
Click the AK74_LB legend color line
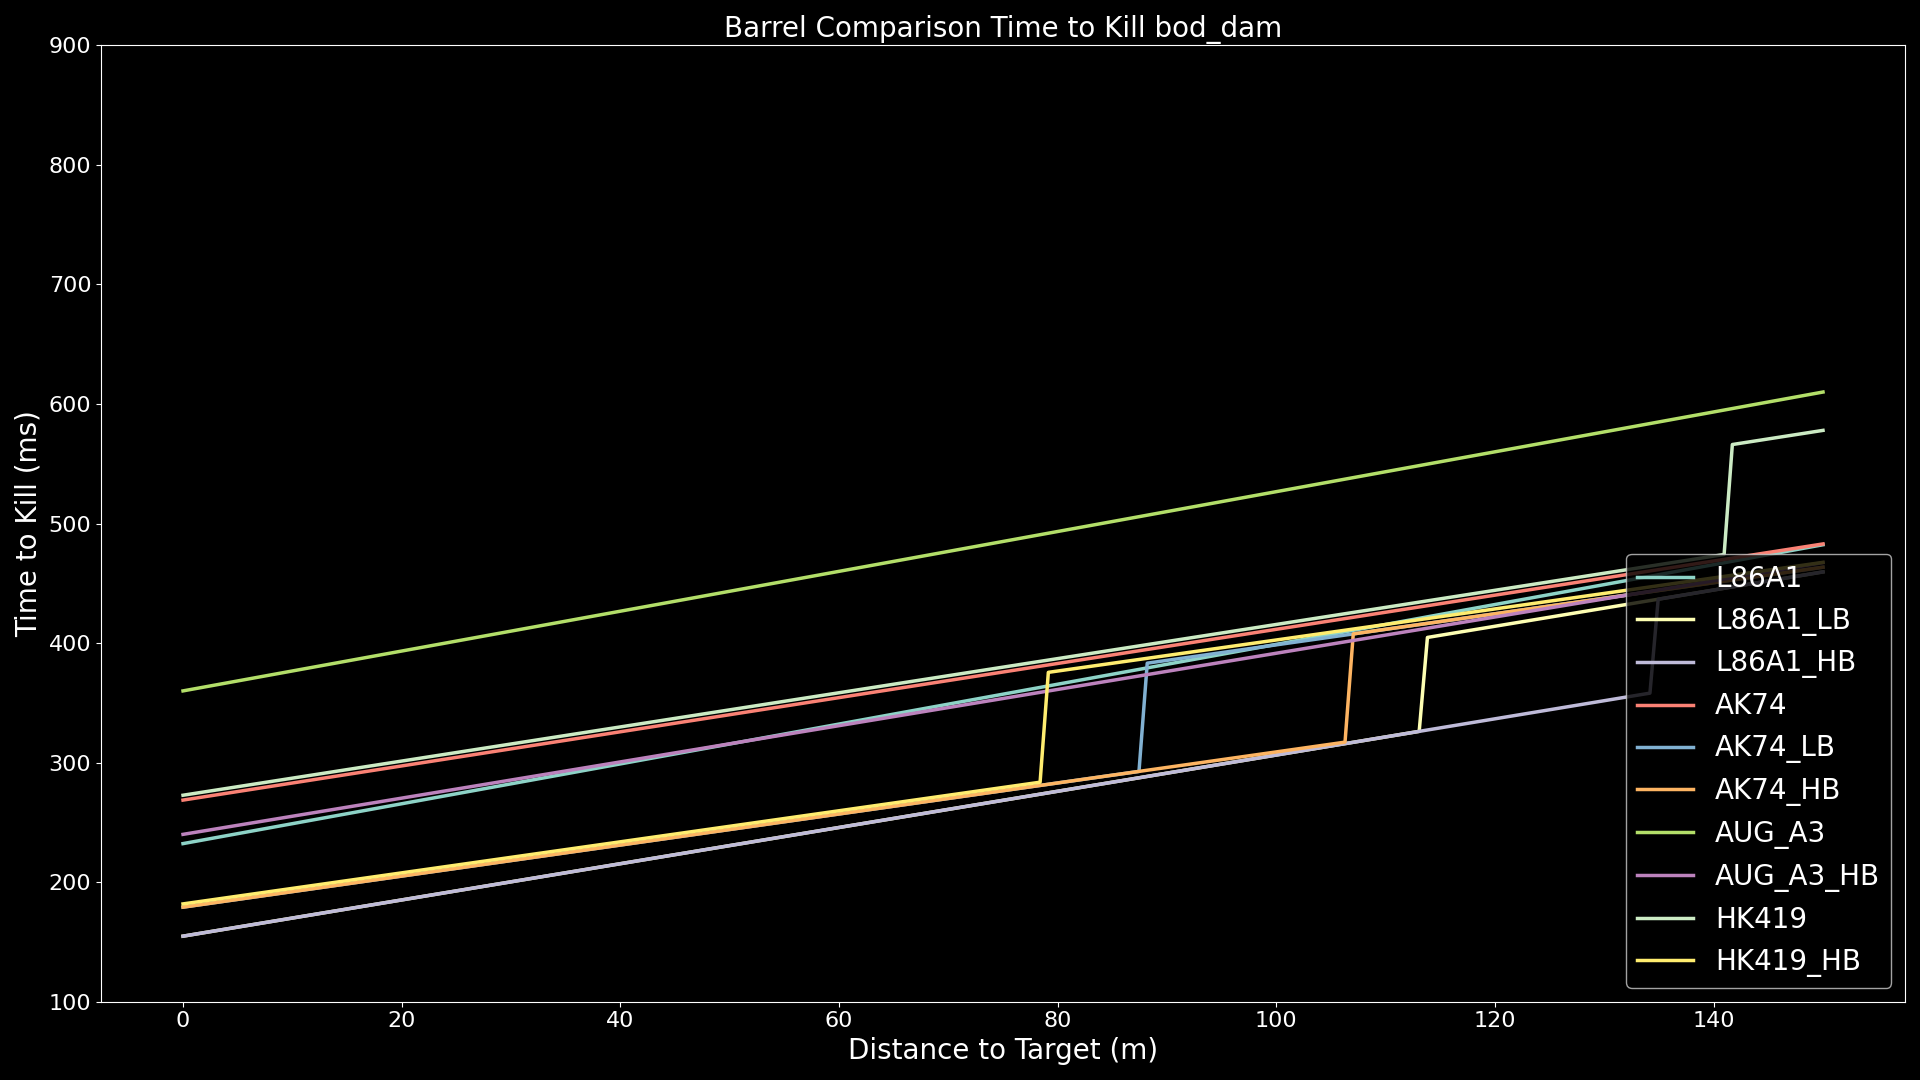(1665, 747)
